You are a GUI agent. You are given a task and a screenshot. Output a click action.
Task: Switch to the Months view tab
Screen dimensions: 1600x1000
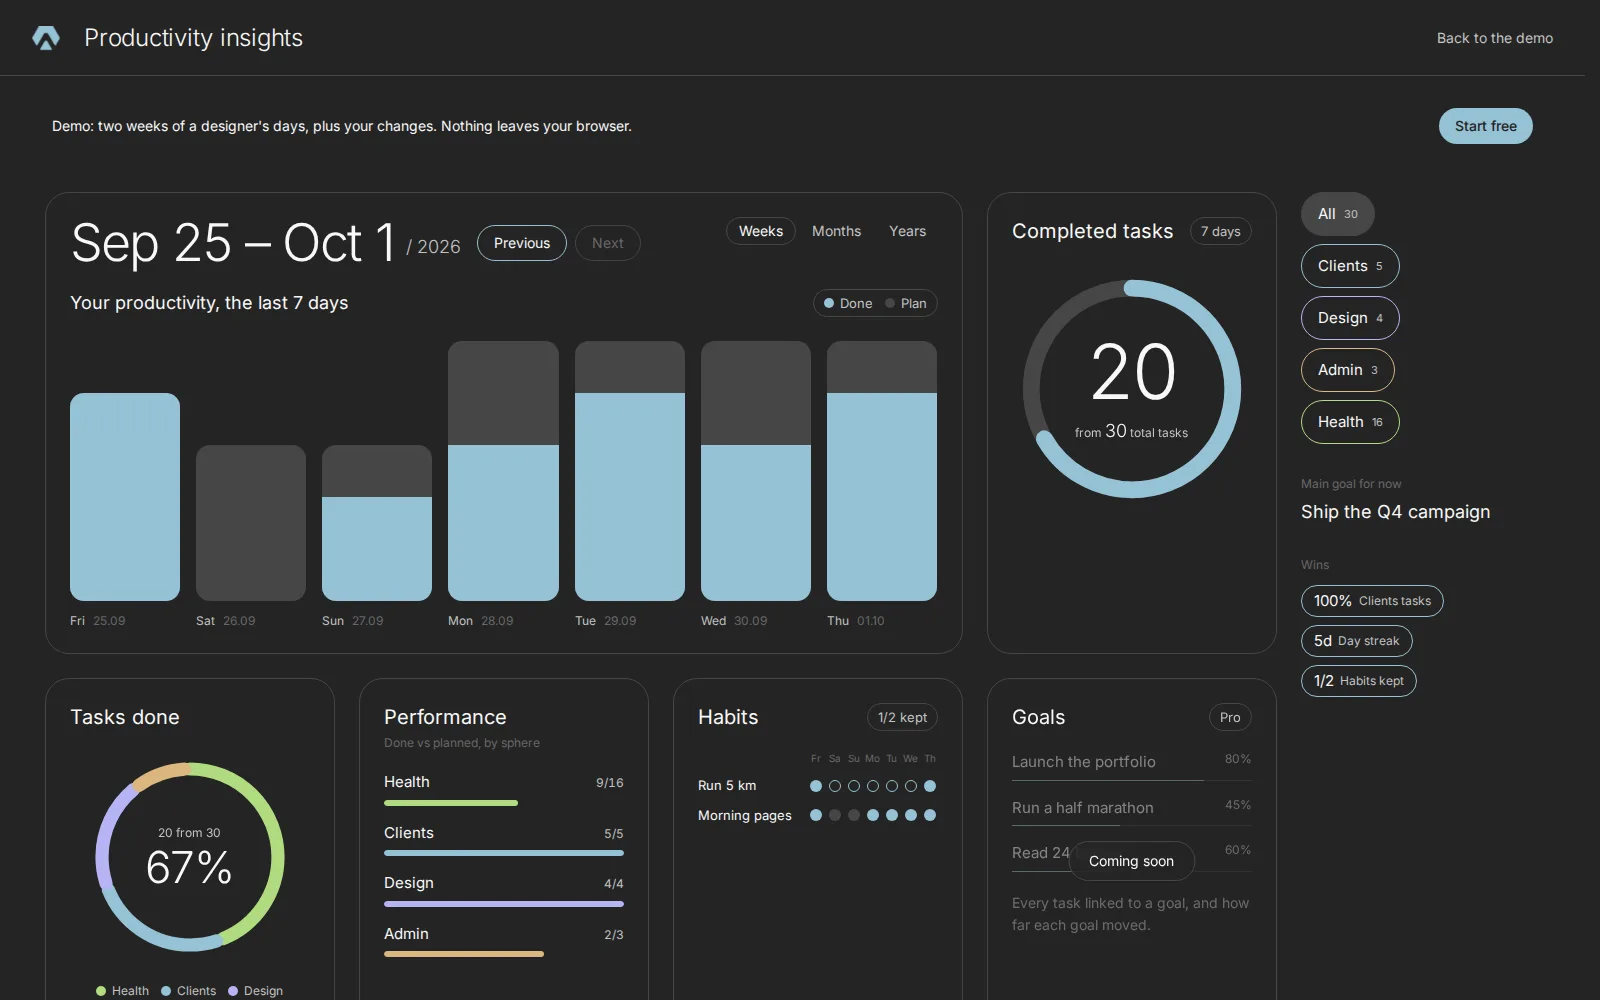tap(836, 231)
